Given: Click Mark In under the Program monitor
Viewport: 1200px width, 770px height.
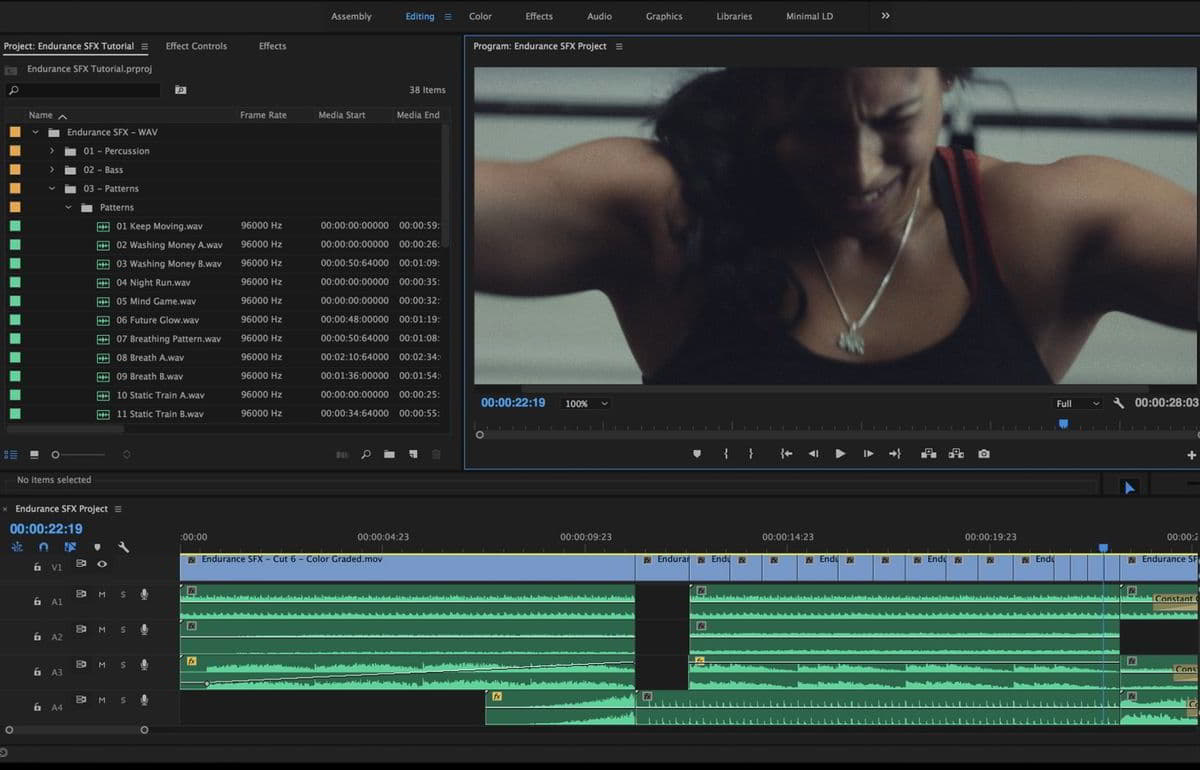Looking at the screenshot, I should pyautogui.click(x=726, y=453).
